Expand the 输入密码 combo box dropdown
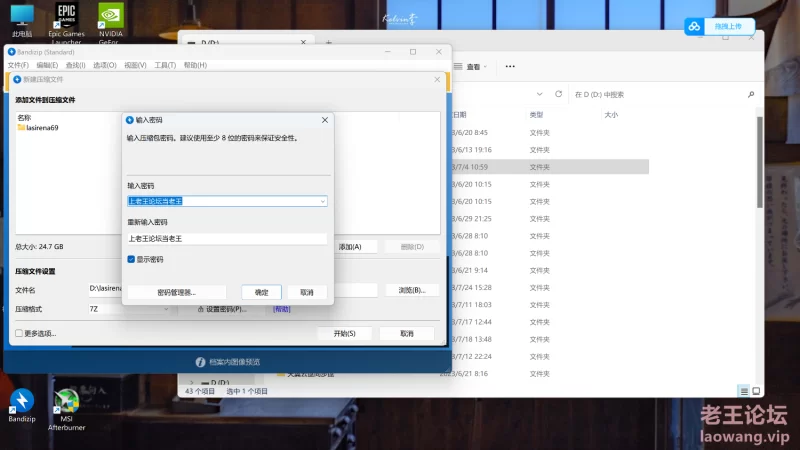The height and width of the screenshot is (450, 800). click(x=321, y=201)
